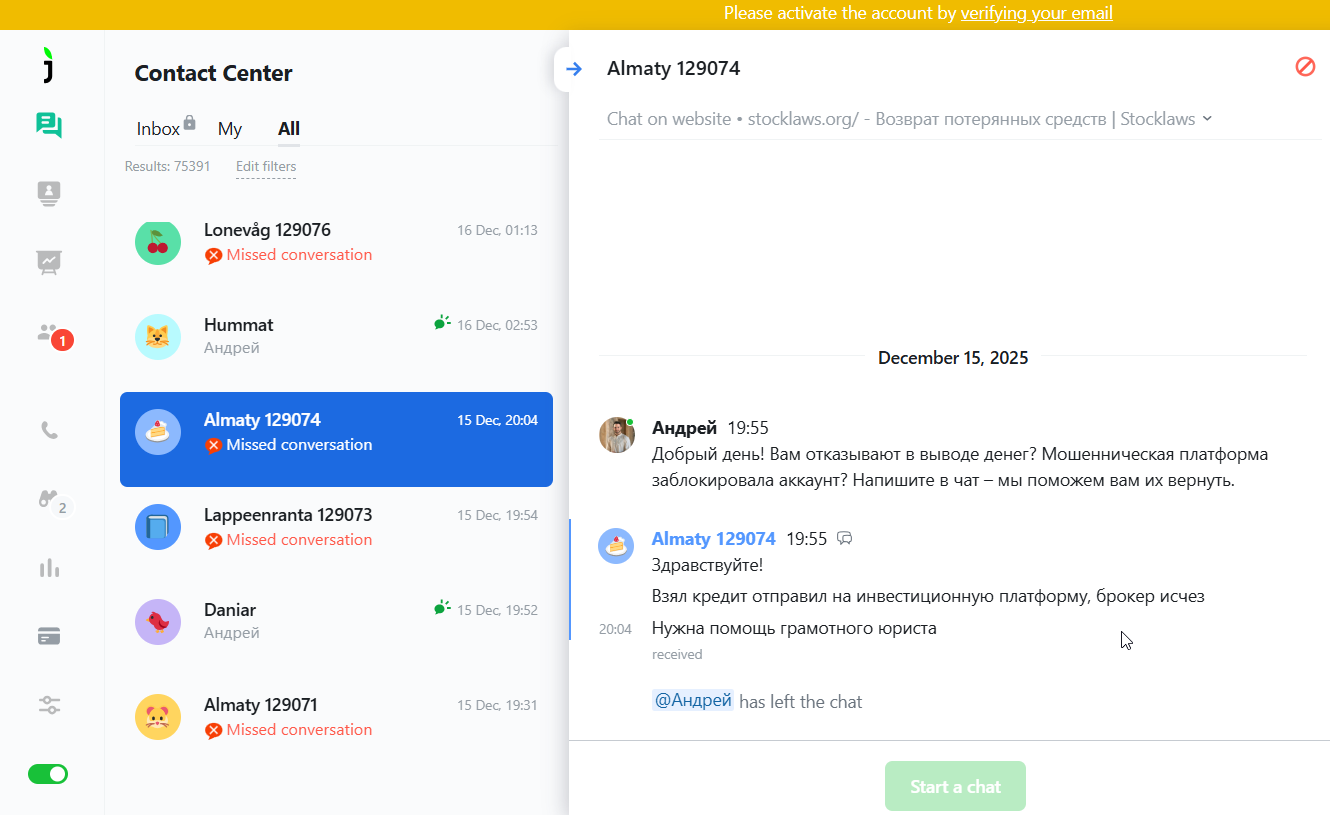Switch to the My tab
The width and height of the screenshot is (1330, 815).
(x=230, y=129)
